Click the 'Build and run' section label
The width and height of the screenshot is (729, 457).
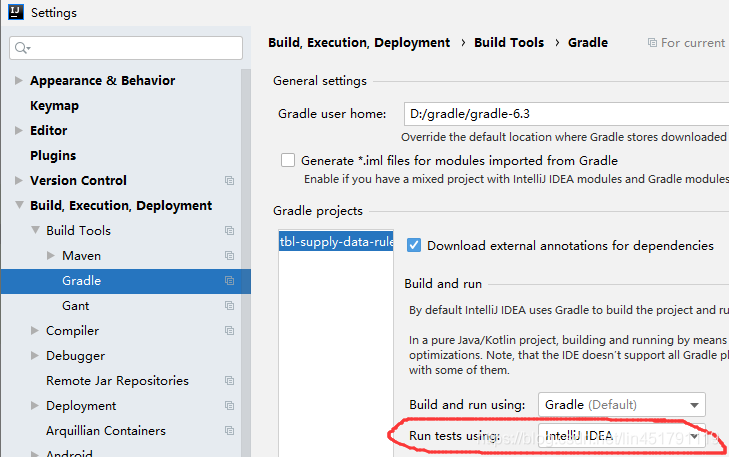(x=443, y=284)
